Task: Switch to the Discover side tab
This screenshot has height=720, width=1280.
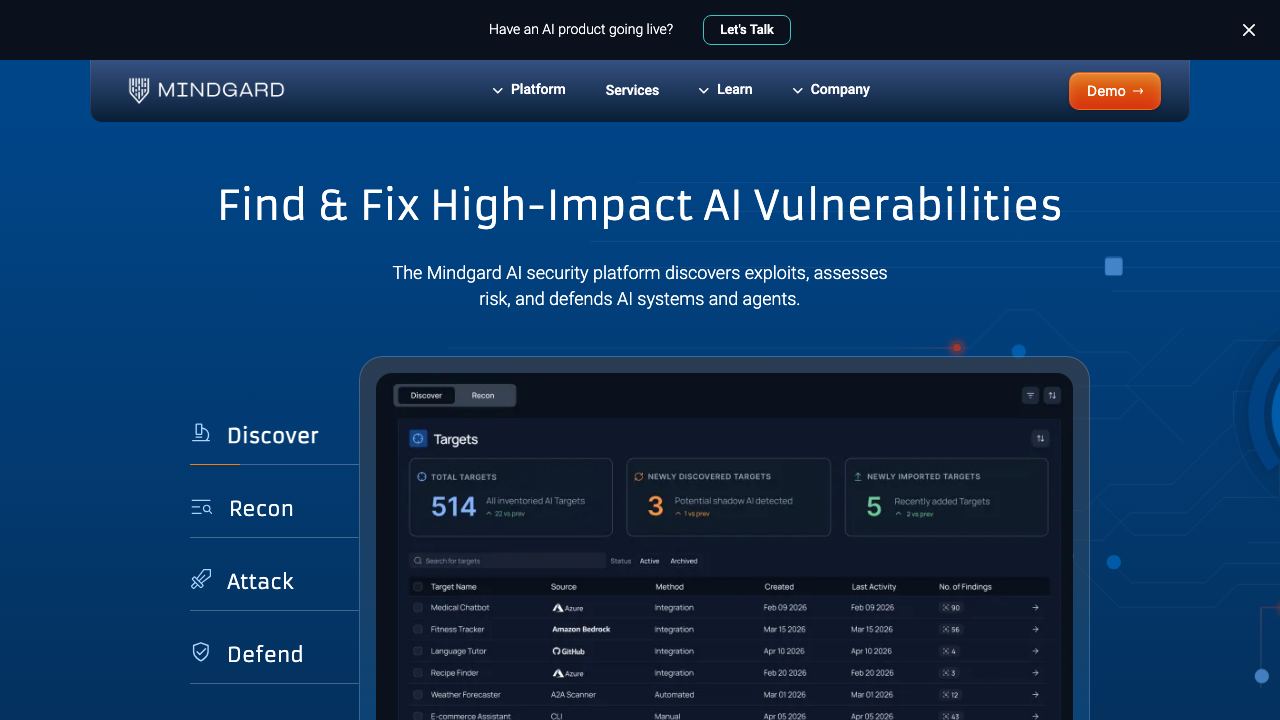Action: (x=274, y=435)
